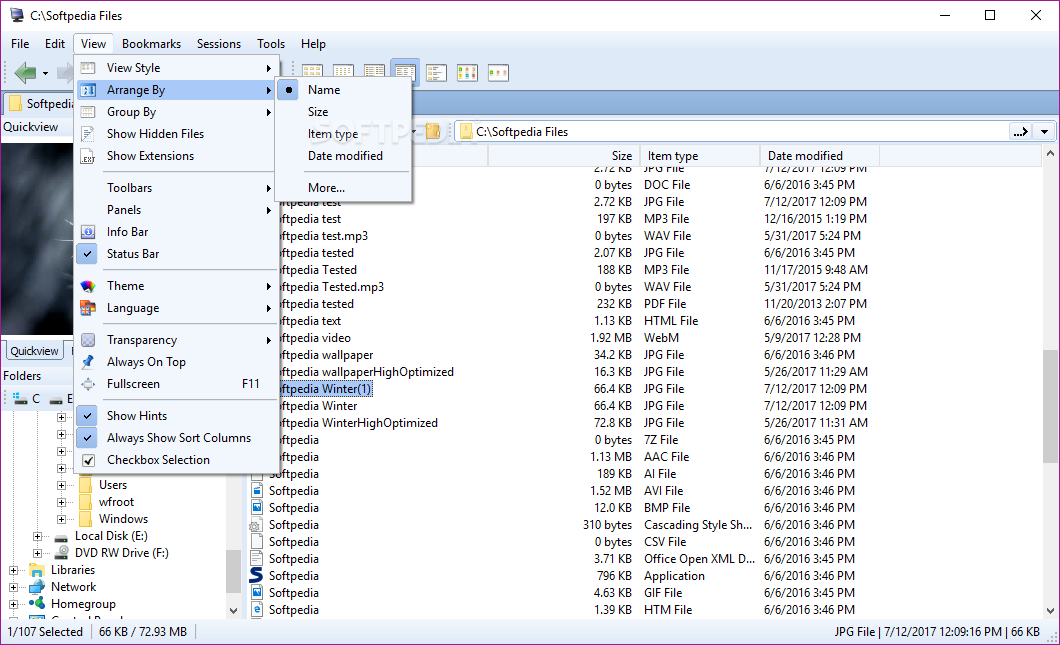Expand the Local Disk (E:) tree node
The width and height of the screenshot is (1060, 645).
tap(37, 536)
